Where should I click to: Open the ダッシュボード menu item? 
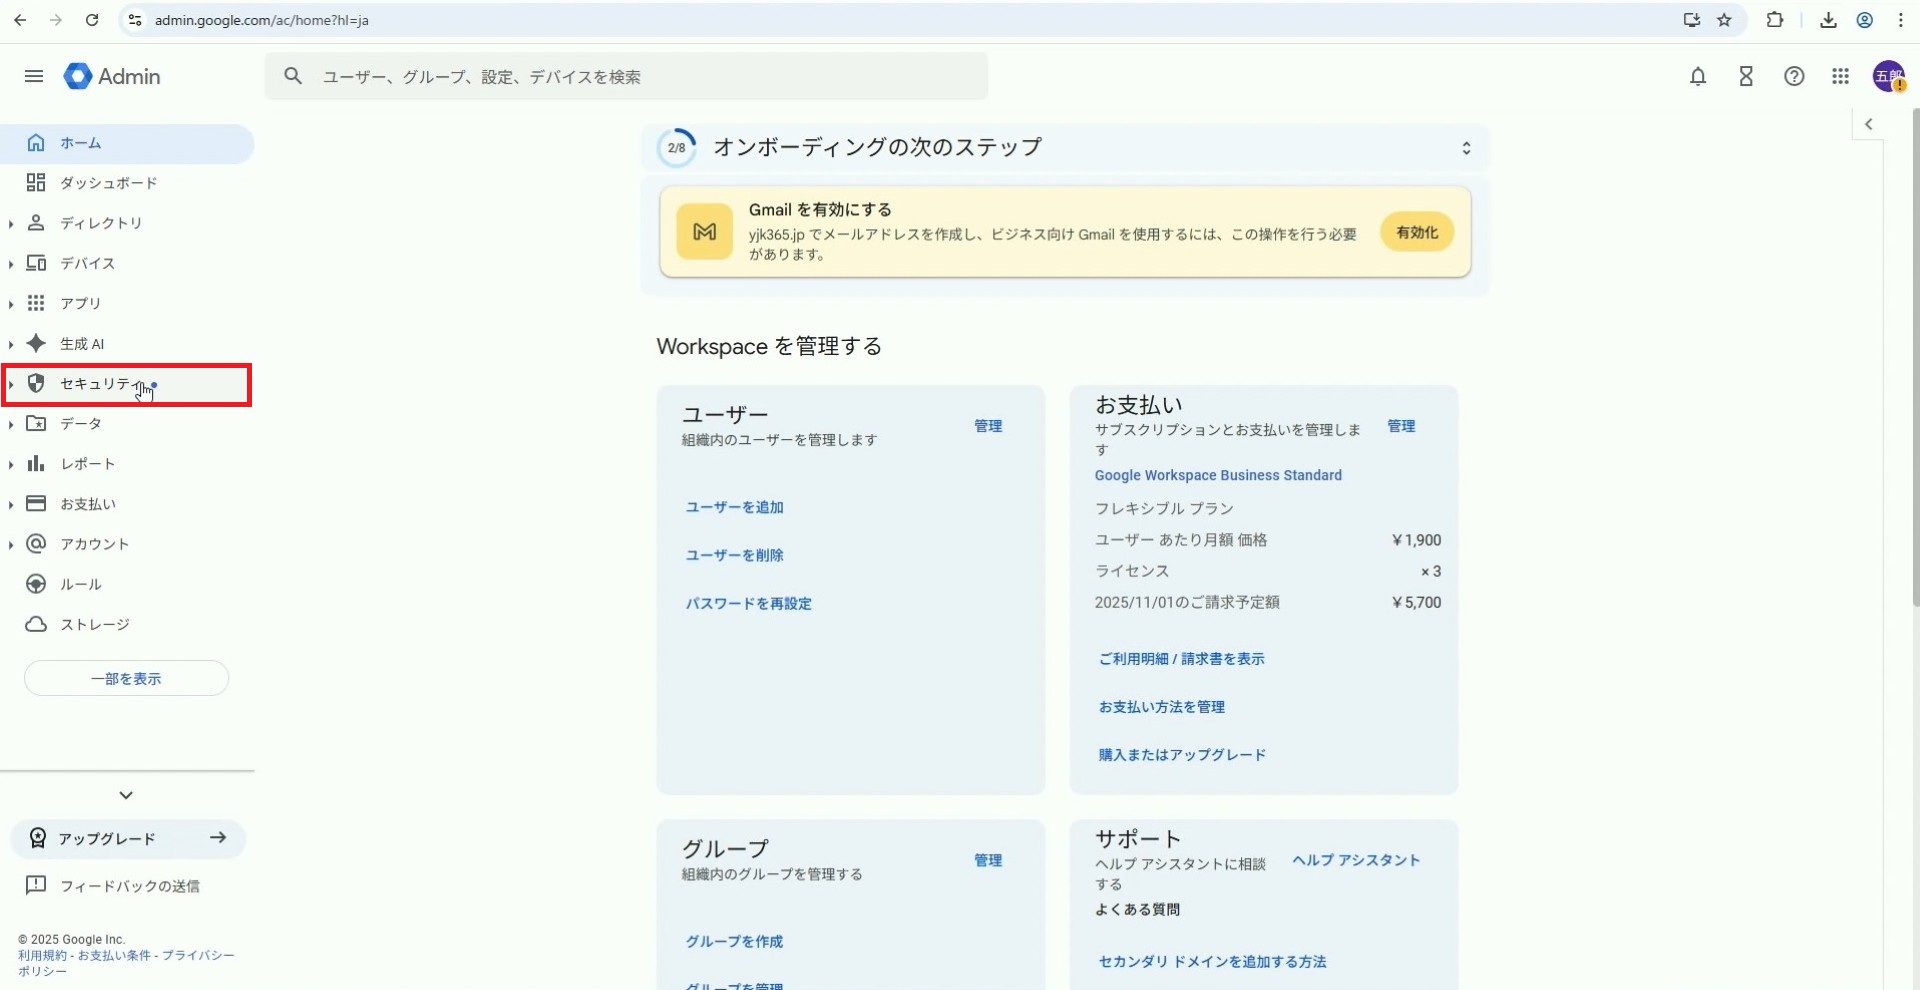click(x=108, y=183)
